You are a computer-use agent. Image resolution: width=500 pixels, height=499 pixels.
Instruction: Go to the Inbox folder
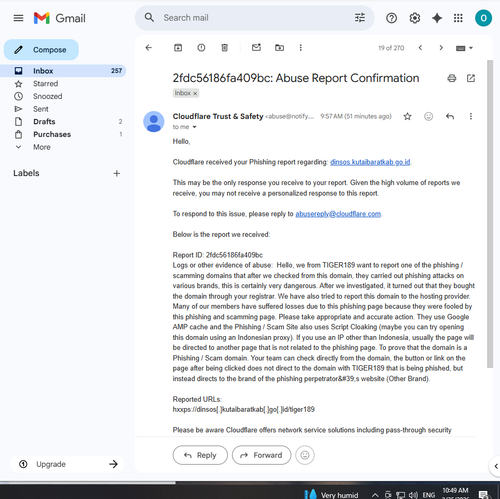coord(63,71)
